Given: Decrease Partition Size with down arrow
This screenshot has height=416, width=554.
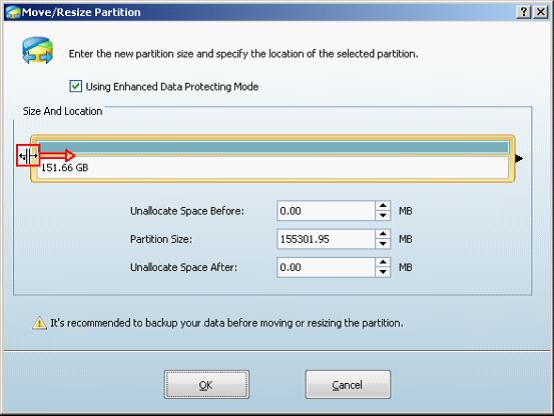Looking at the screenshot, I should 383,244.
